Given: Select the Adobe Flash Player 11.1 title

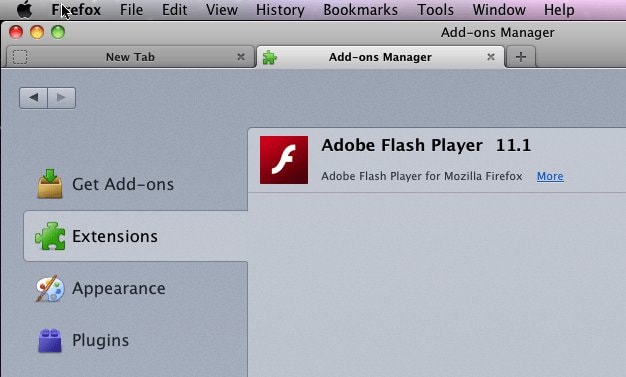Looking at the screenshot, I should pos(426,145).
